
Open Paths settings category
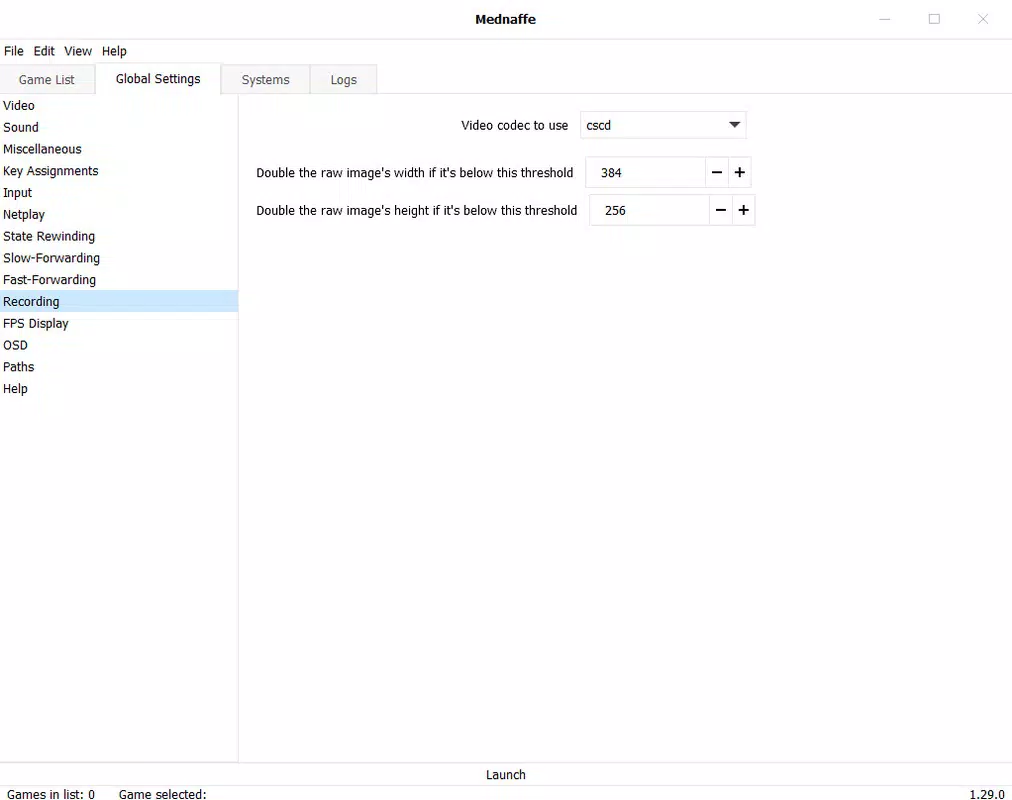click(119, 366)
